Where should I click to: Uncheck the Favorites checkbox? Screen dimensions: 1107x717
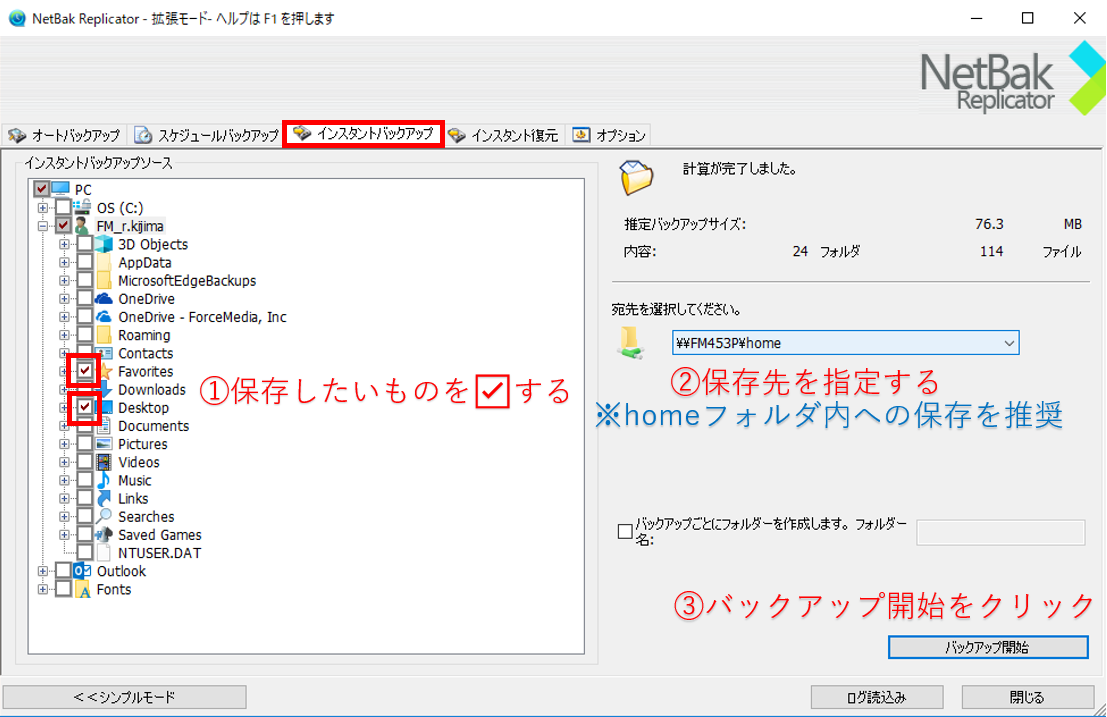(85, 372)
